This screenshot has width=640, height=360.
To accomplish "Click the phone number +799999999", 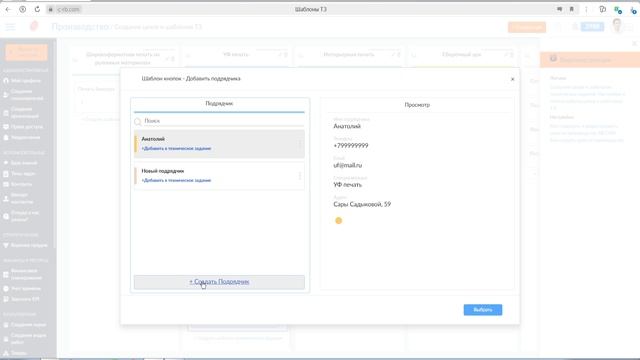I will click(351, 146).
